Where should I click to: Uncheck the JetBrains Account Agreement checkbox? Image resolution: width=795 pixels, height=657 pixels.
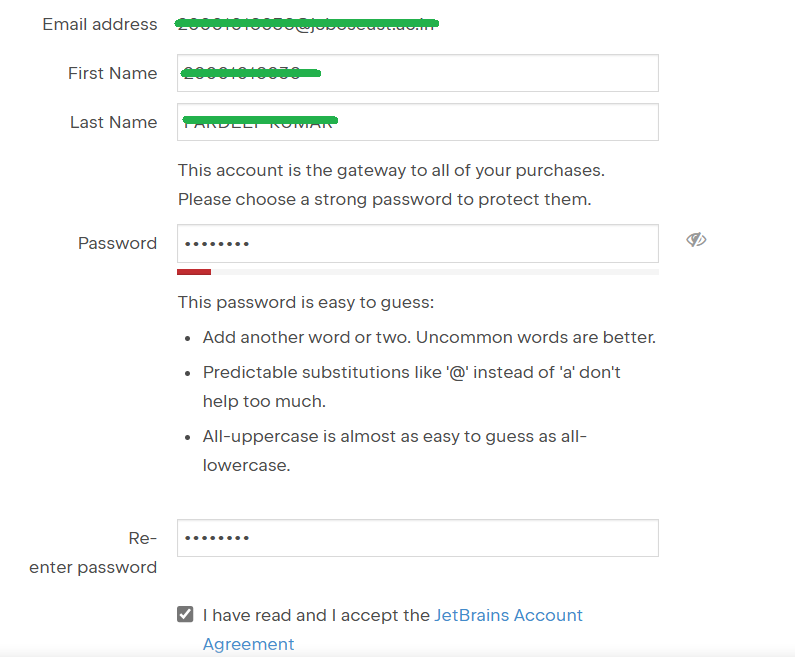point(185,614)
